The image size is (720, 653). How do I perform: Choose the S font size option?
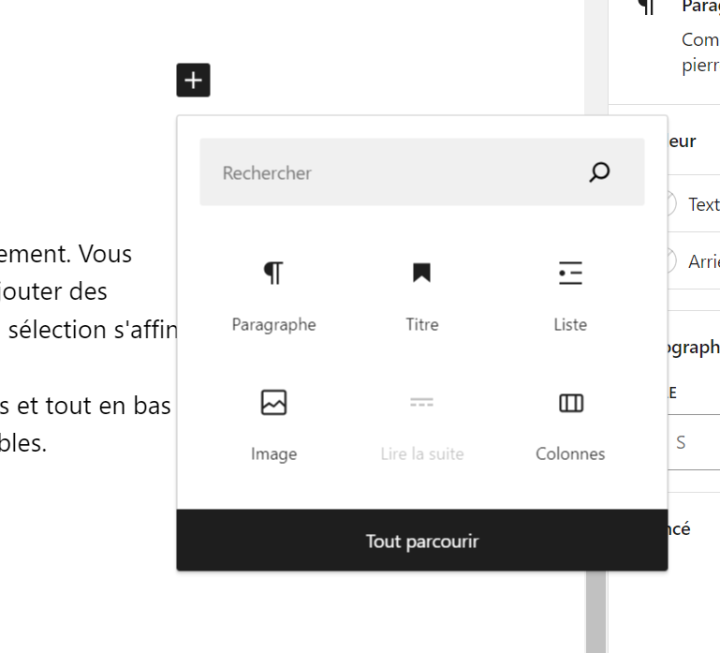point(681,442)
